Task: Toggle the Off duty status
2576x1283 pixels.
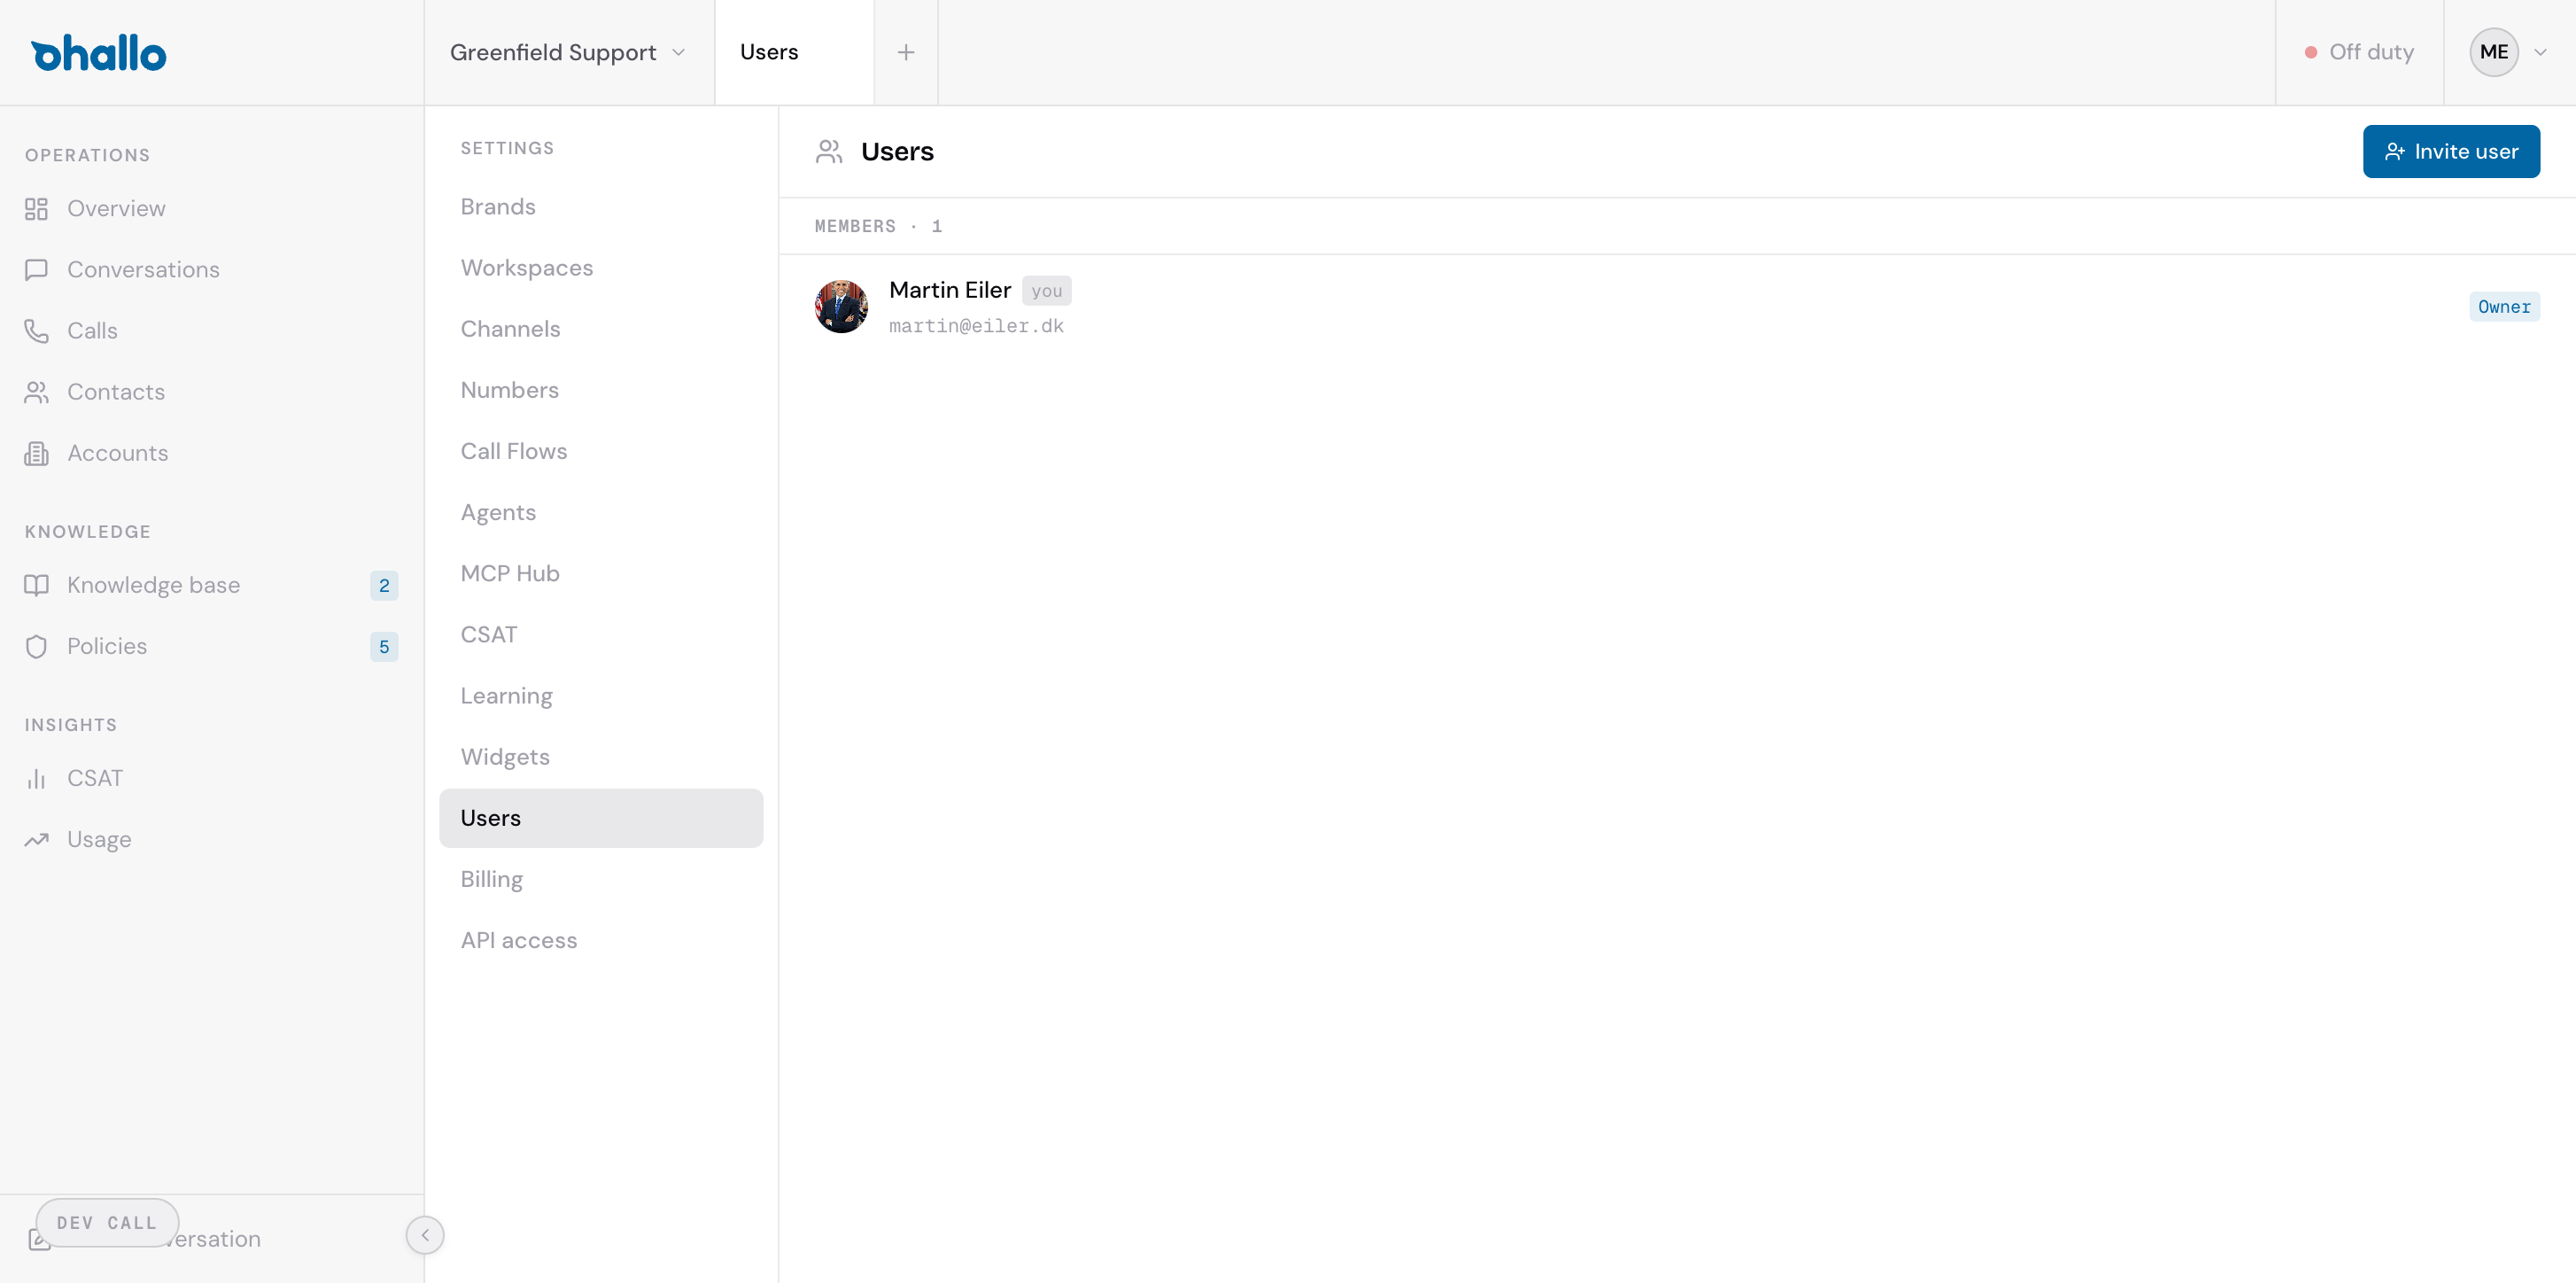Action: point(2359,52)
